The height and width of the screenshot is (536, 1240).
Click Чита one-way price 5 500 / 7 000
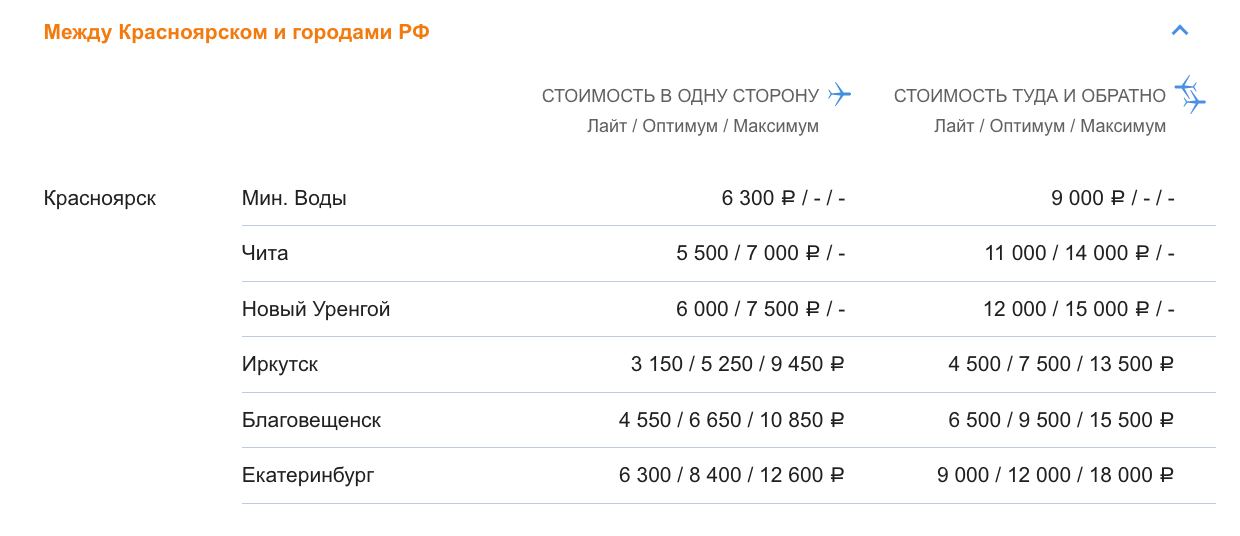pyautogui.click(x=761, y=253)
